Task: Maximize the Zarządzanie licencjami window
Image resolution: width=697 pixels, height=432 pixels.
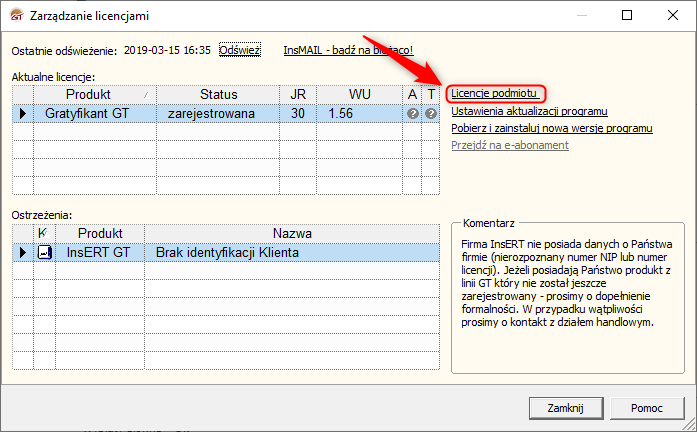Action: (x=627, y=15)
